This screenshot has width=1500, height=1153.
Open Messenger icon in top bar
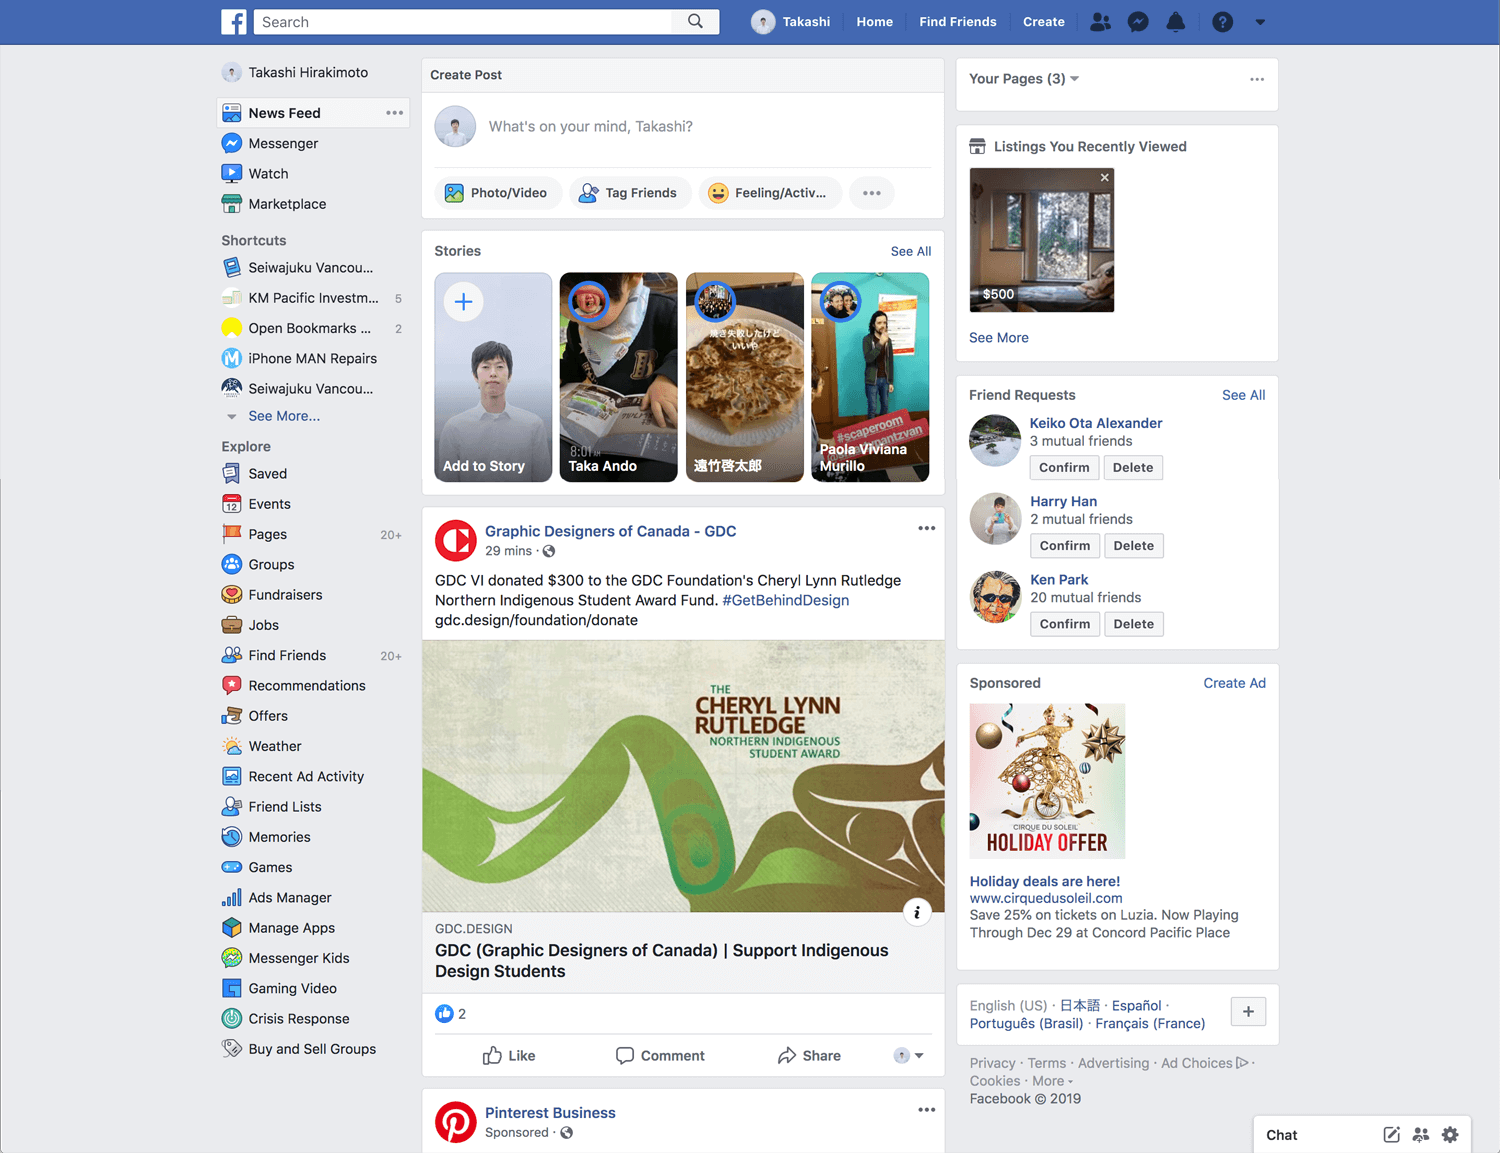1138,22
